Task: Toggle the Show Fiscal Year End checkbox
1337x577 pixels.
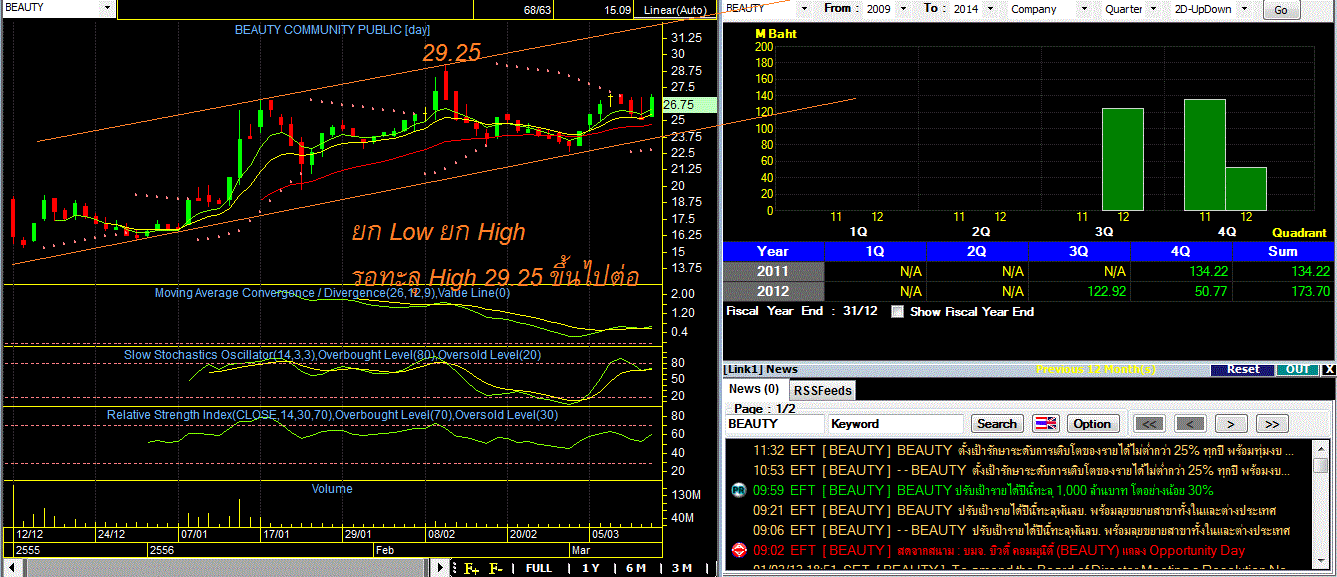Action: [897, 312]
